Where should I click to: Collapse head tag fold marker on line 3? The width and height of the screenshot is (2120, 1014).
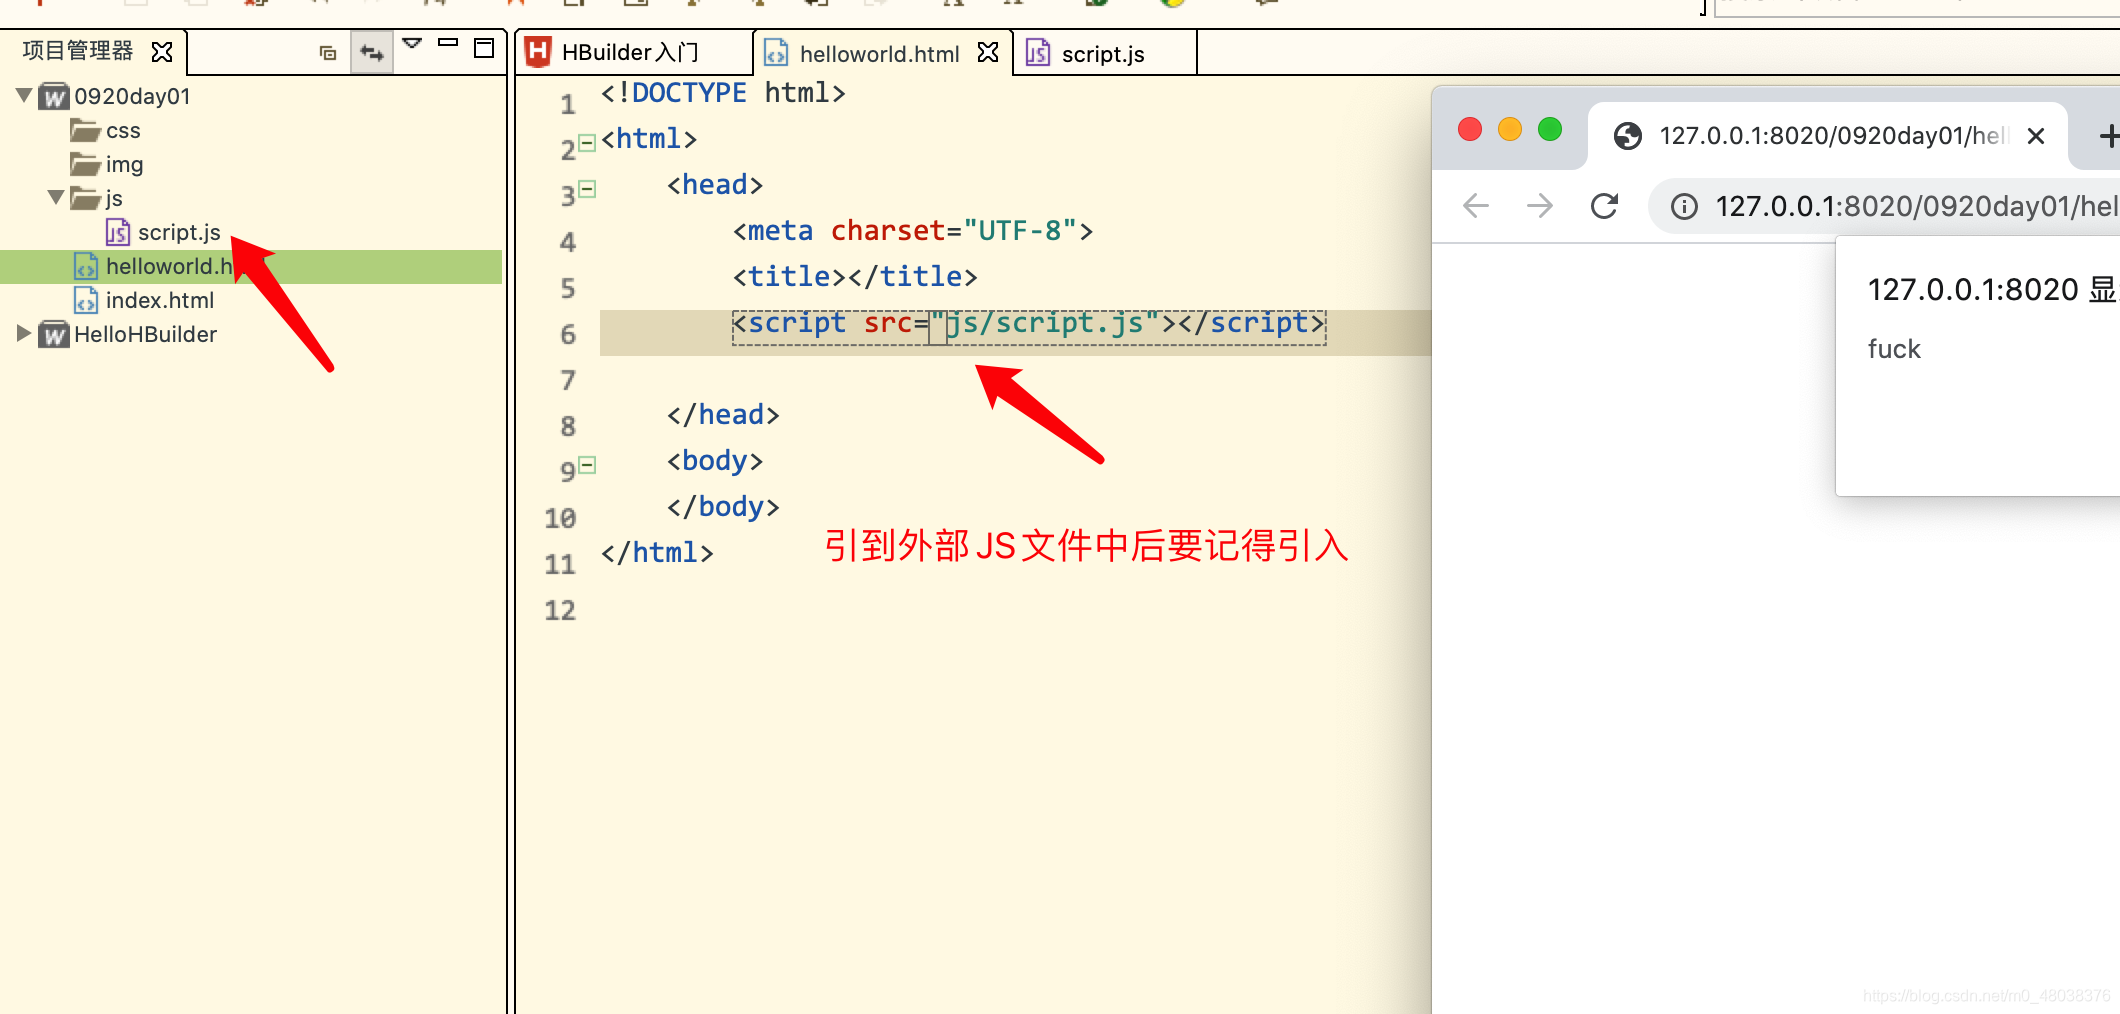pos(588,188)
